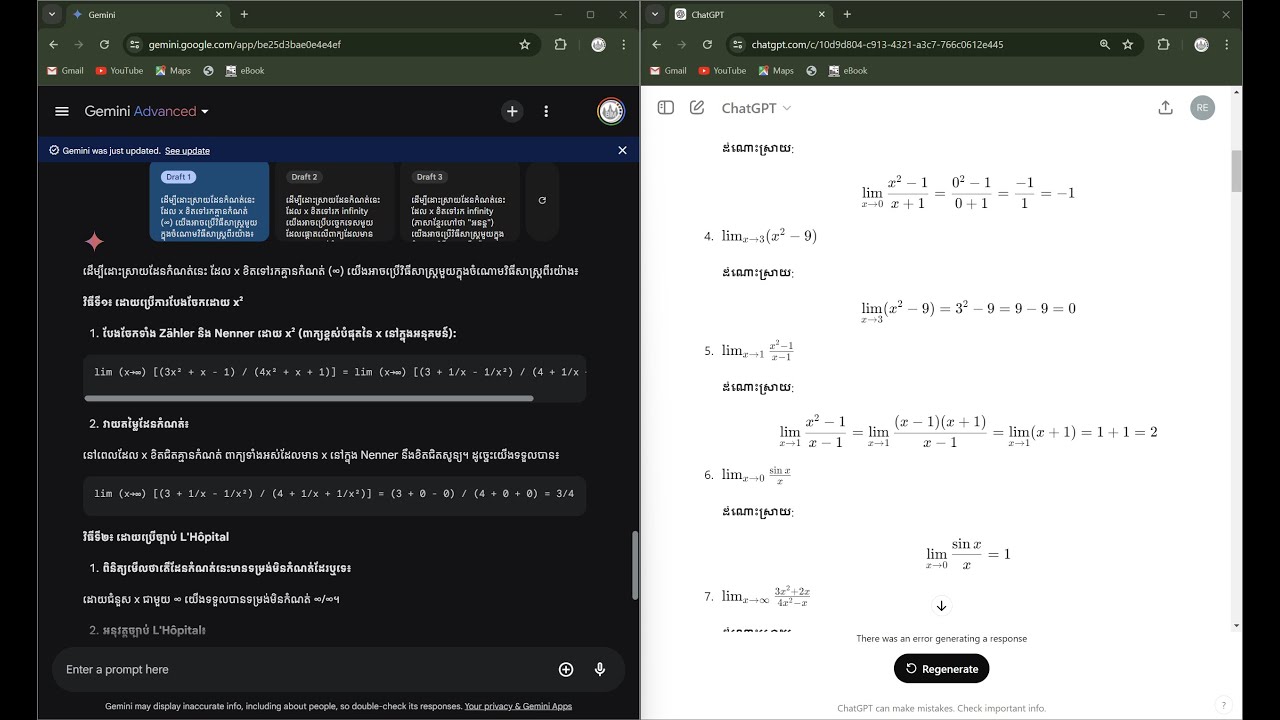Click Back button in Gemini window
This screenshot has height=720, width=1280.
coord(52,45)
